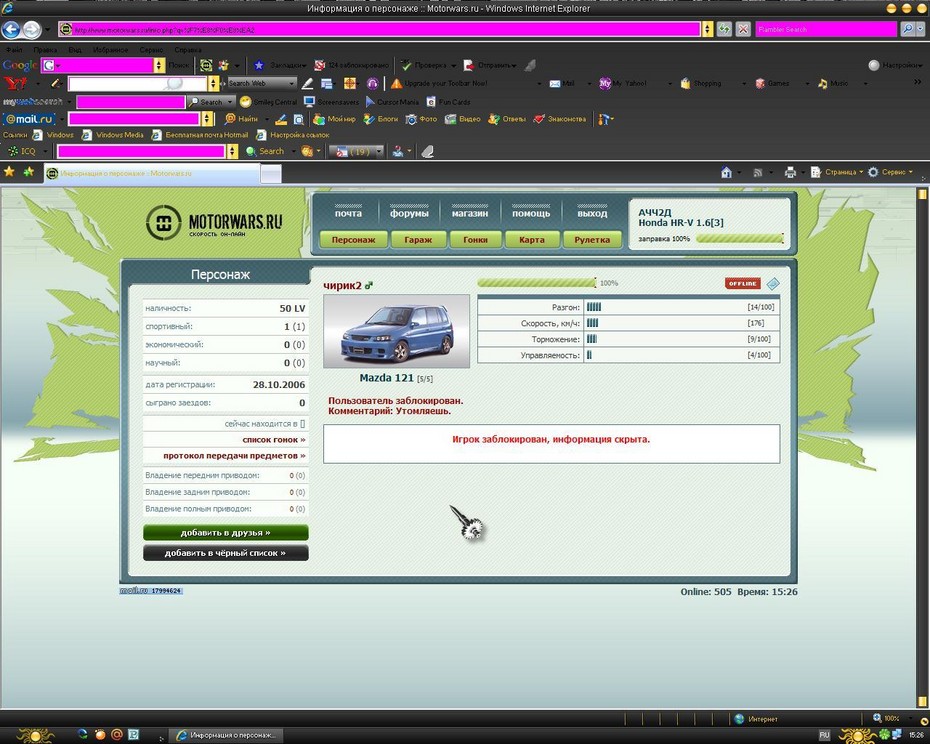The image size is (930, 744).
Task: Click the Карта nav button
Action: point(531,240)
